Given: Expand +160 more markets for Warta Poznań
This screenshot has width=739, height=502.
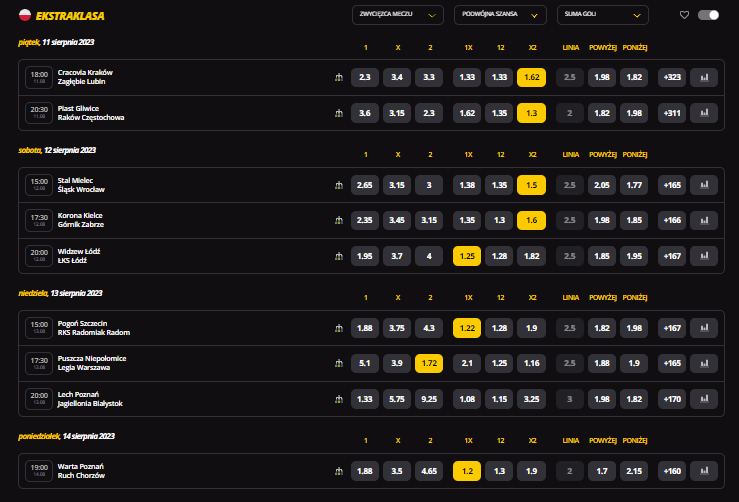Looking at the screenshot, I should point(672,471).
